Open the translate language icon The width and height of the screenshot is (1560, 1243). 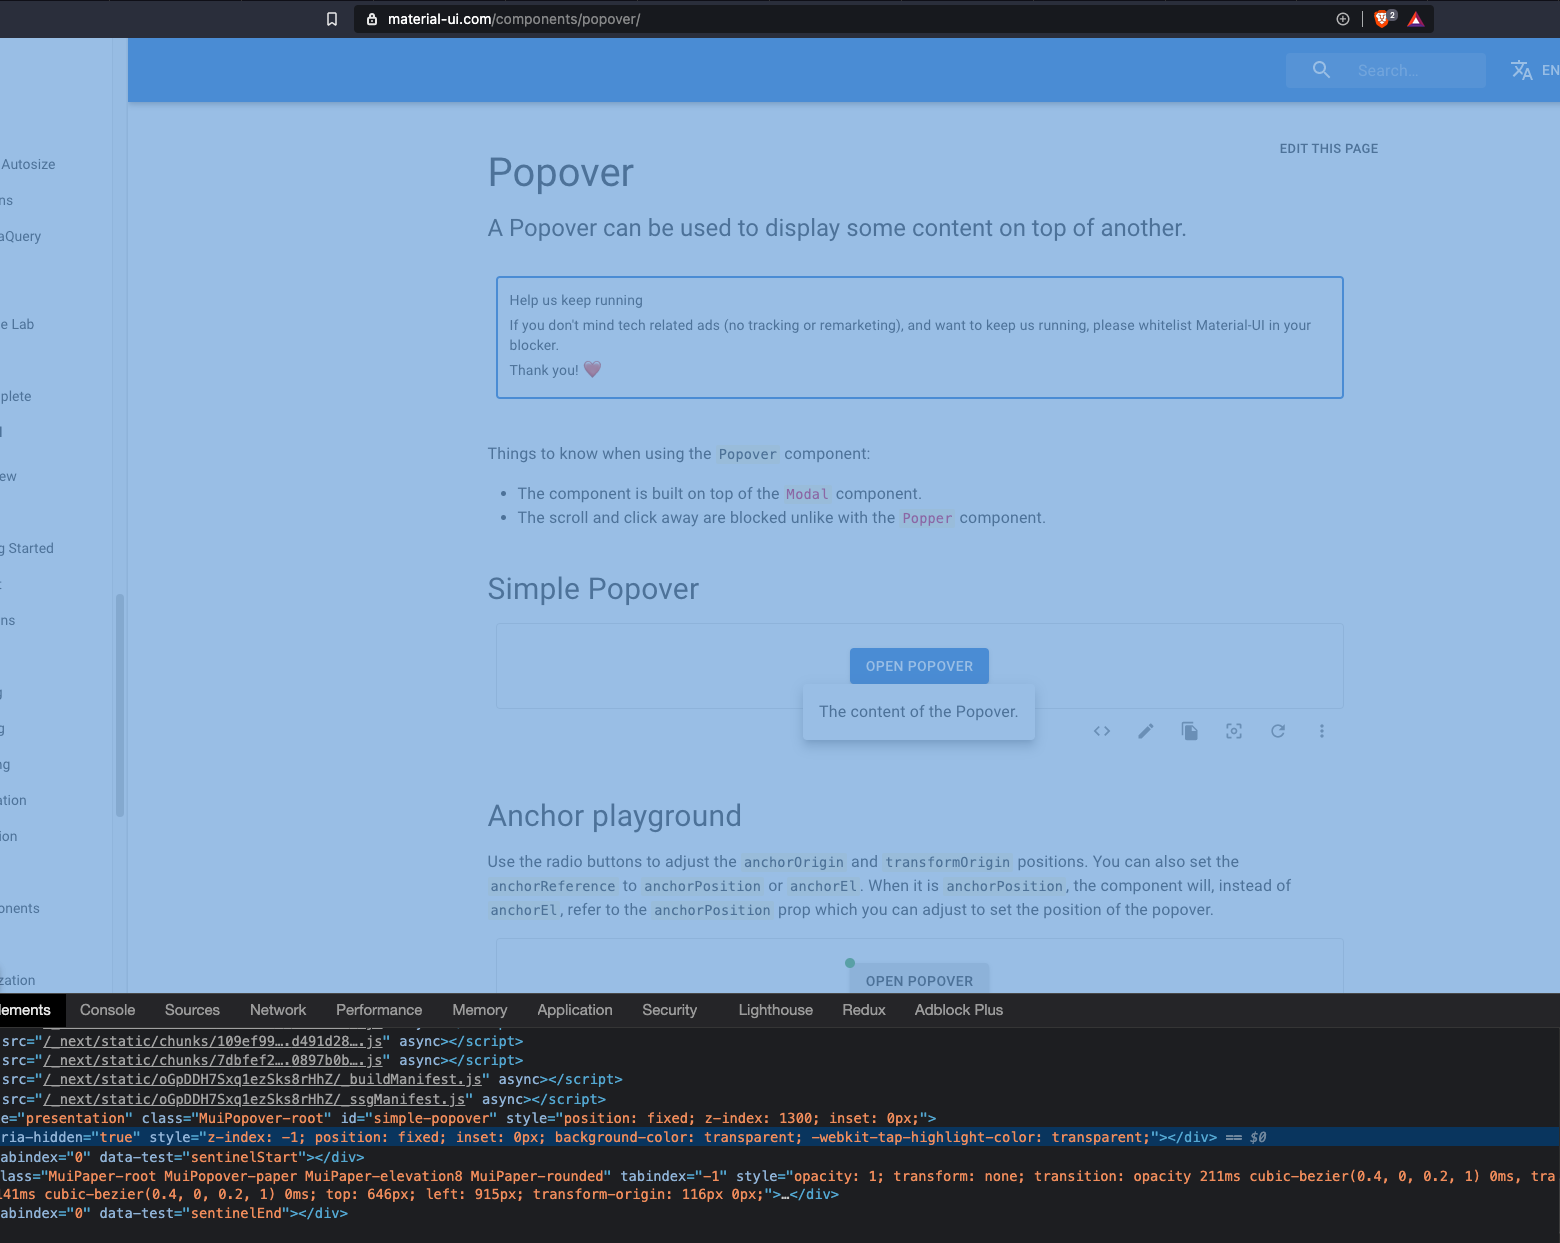coord(1521,69)
